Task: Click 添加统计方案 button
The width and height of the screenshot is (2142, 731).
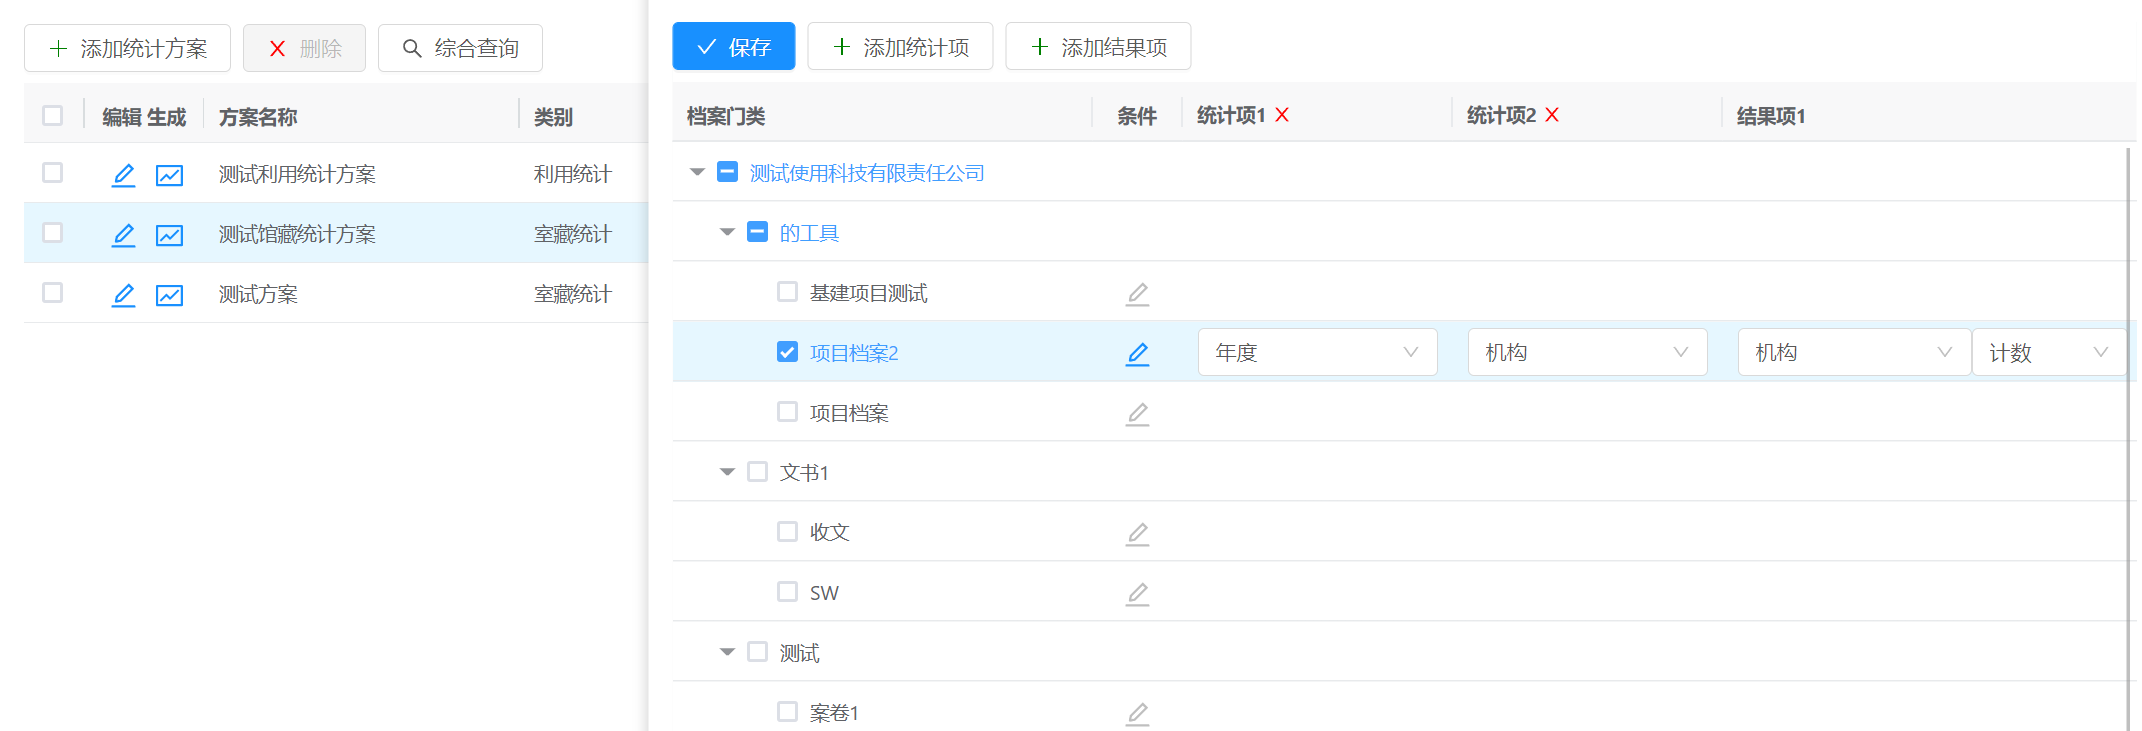Action: click(x=127, y=48)
